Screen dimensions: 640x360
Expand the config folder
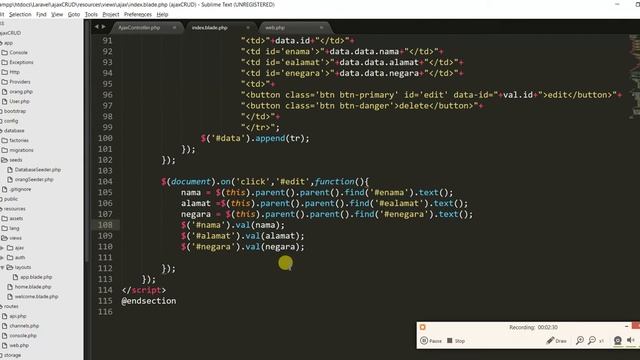point(11,121)
